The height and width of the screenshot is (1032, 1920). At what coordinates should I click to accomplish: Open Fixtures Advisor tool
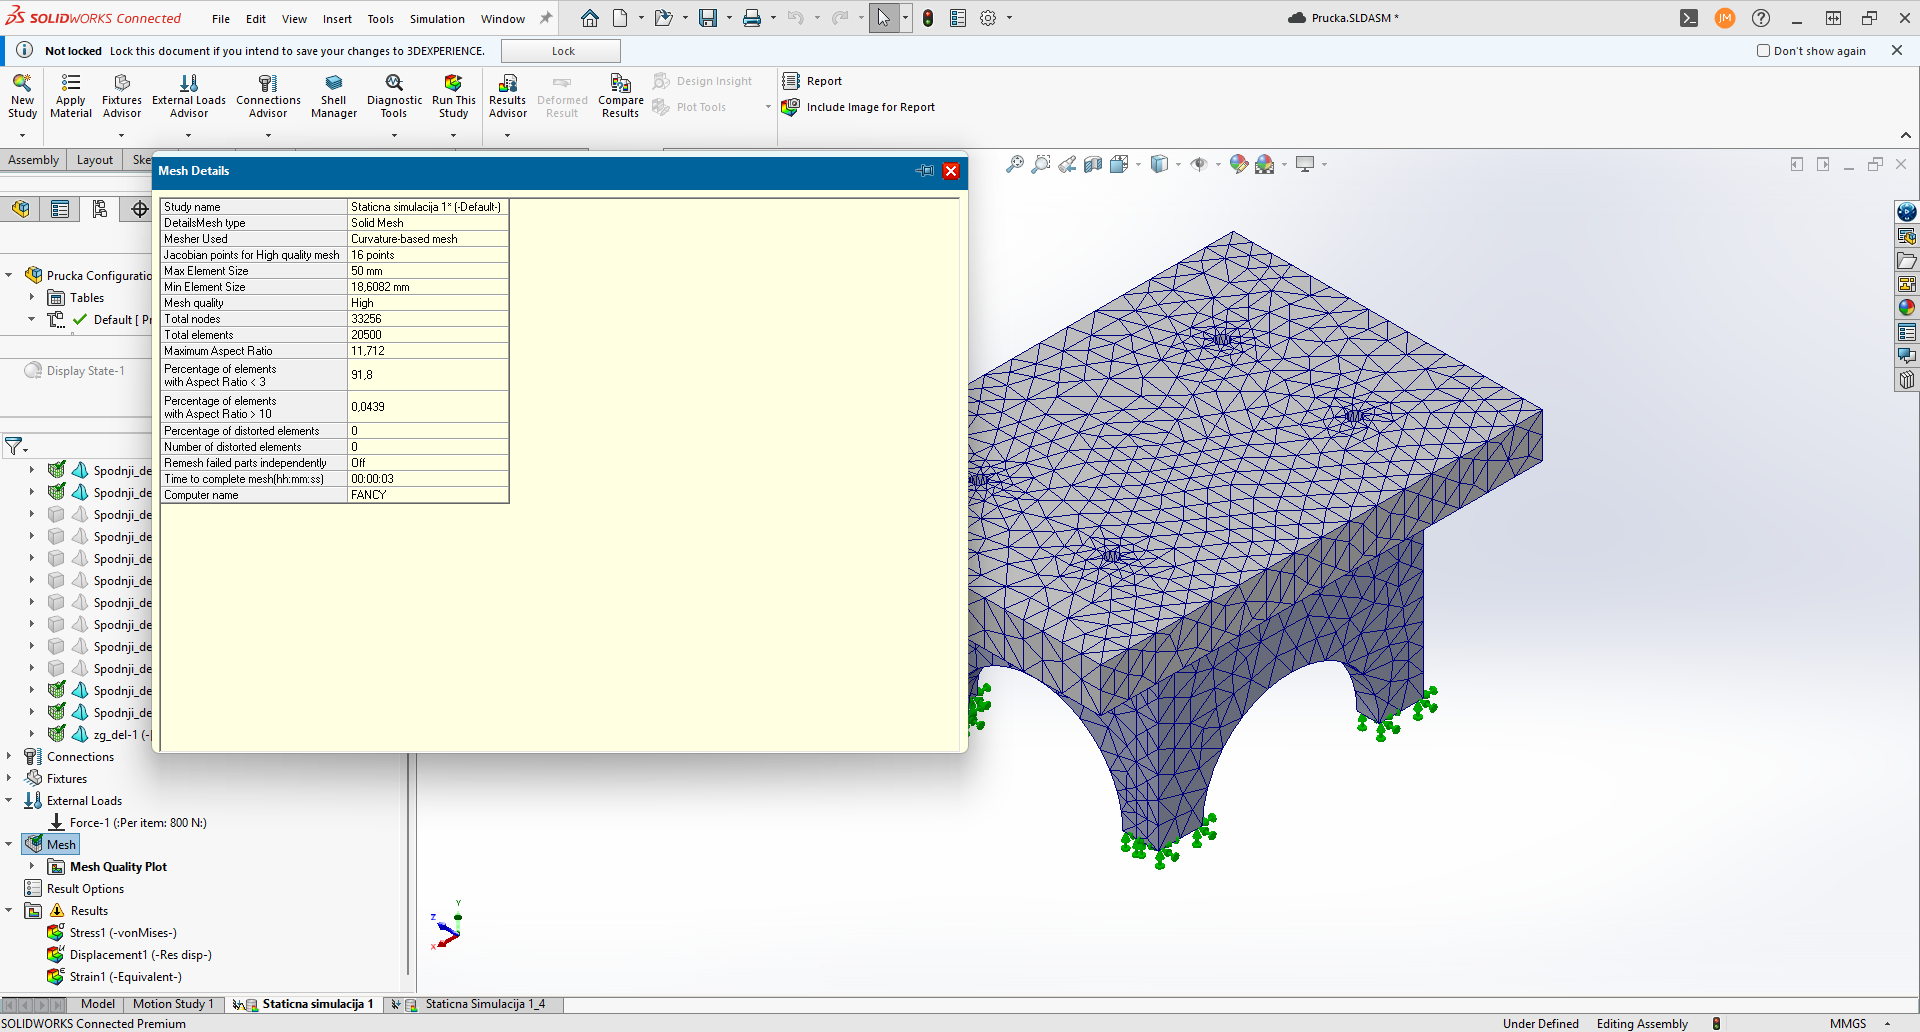tap(122, 96)
